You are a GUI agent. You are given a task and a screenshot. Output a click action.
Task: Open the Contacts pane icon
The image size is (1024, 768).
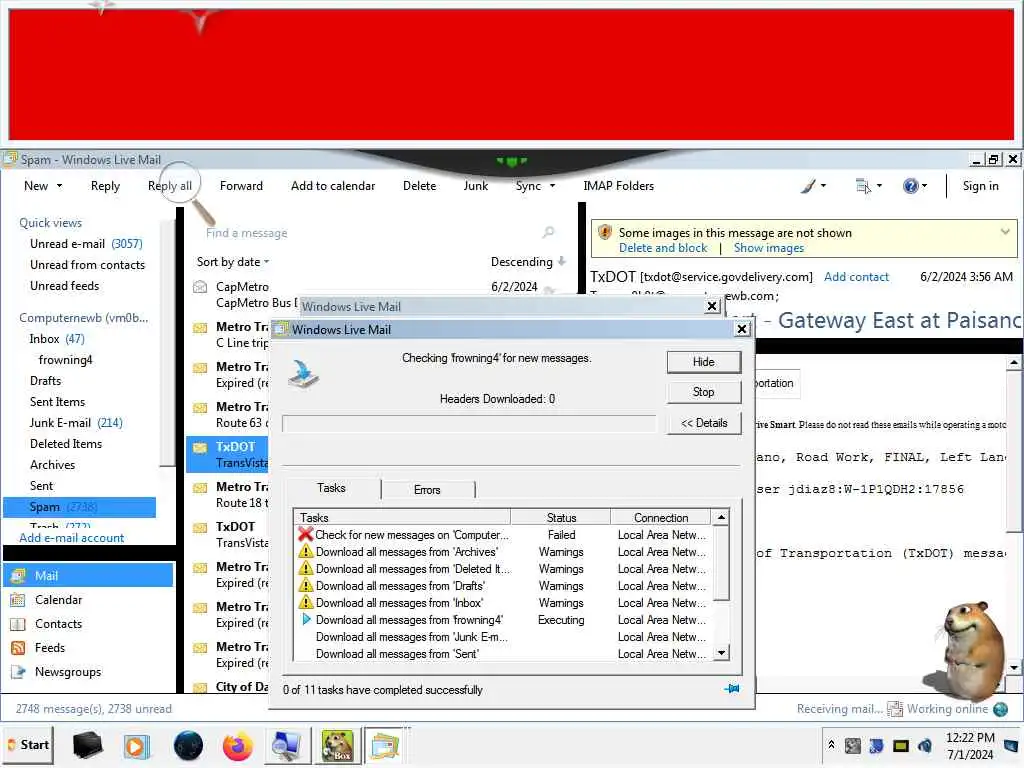[x=18, y=624]
